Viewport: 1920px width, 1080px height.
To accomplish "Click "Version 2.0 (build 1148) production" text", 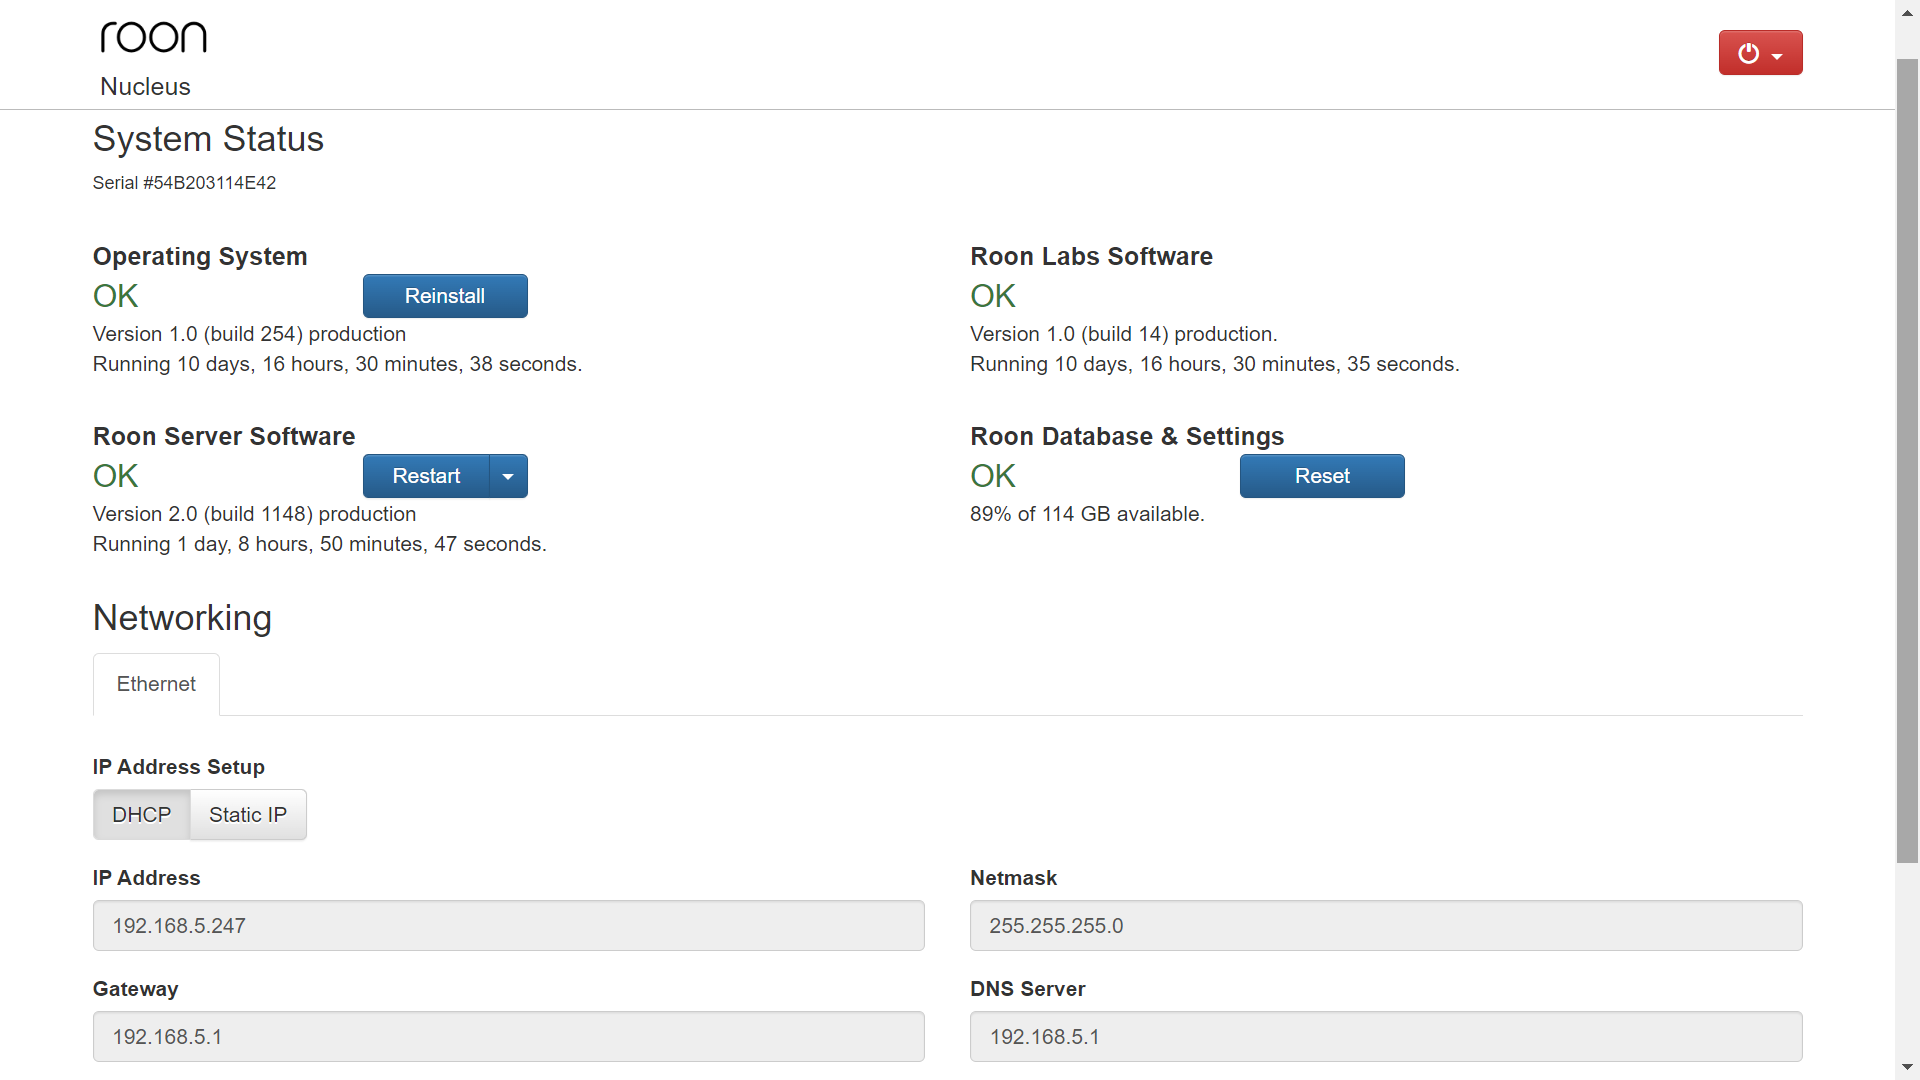I will click(254, 514).
